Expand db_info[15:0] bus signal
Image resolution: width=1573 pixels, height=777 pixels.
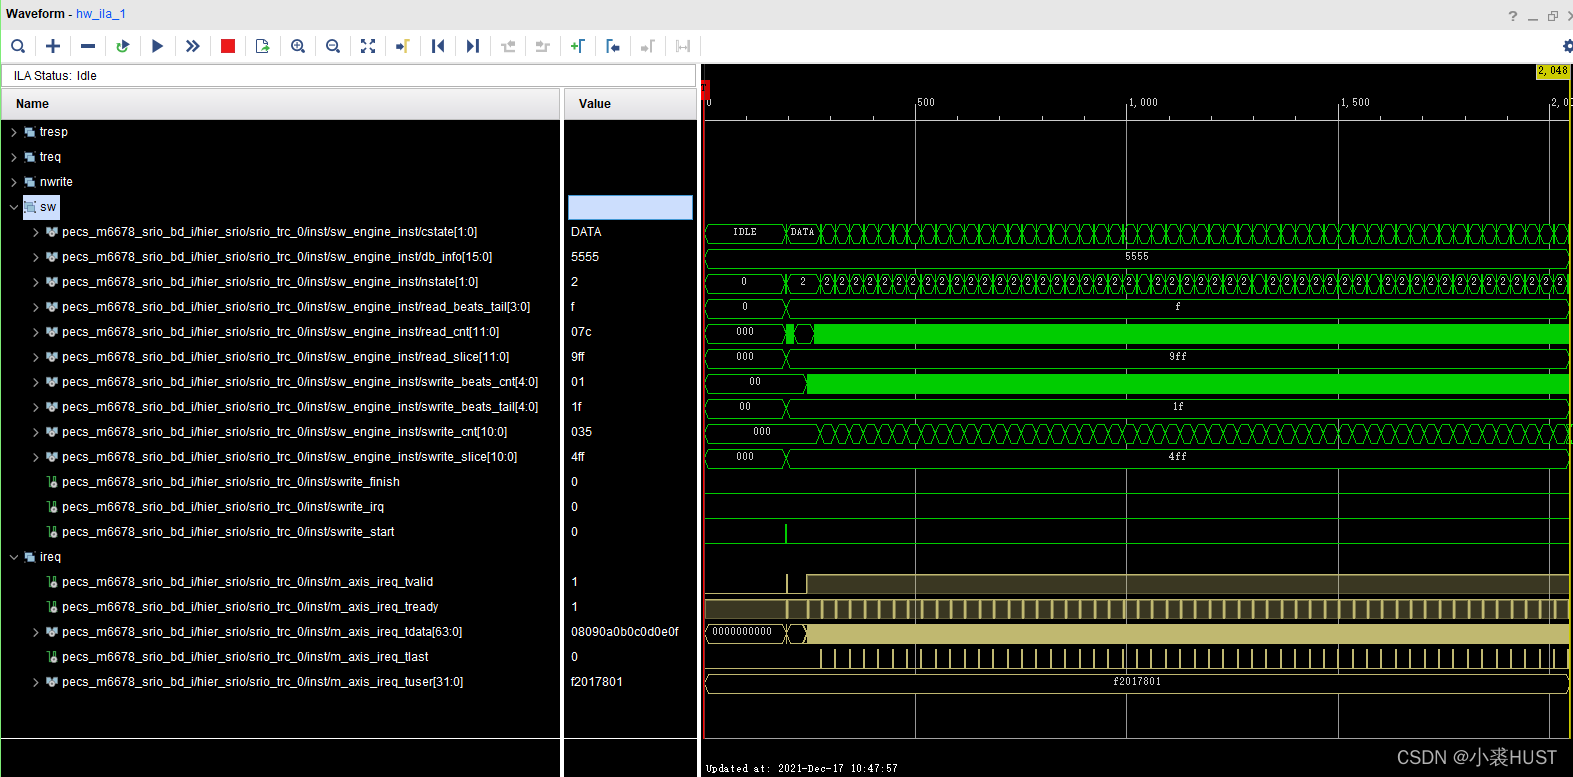[36, 257]
